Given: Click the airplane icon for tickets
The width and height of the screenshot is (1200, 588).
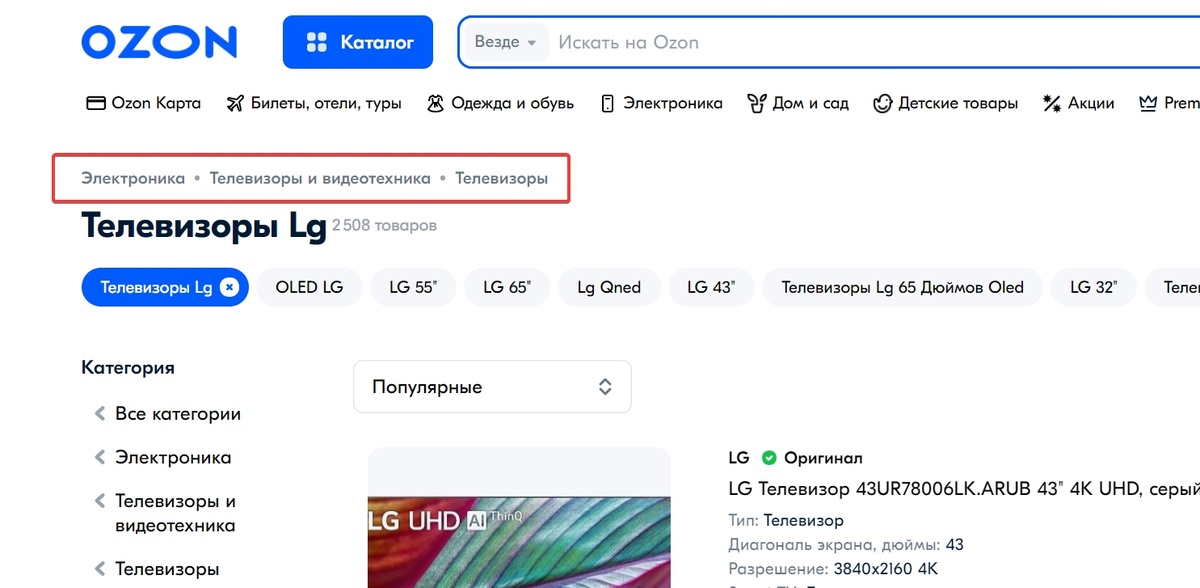Looking at the screenshot, I should point(235,103).
